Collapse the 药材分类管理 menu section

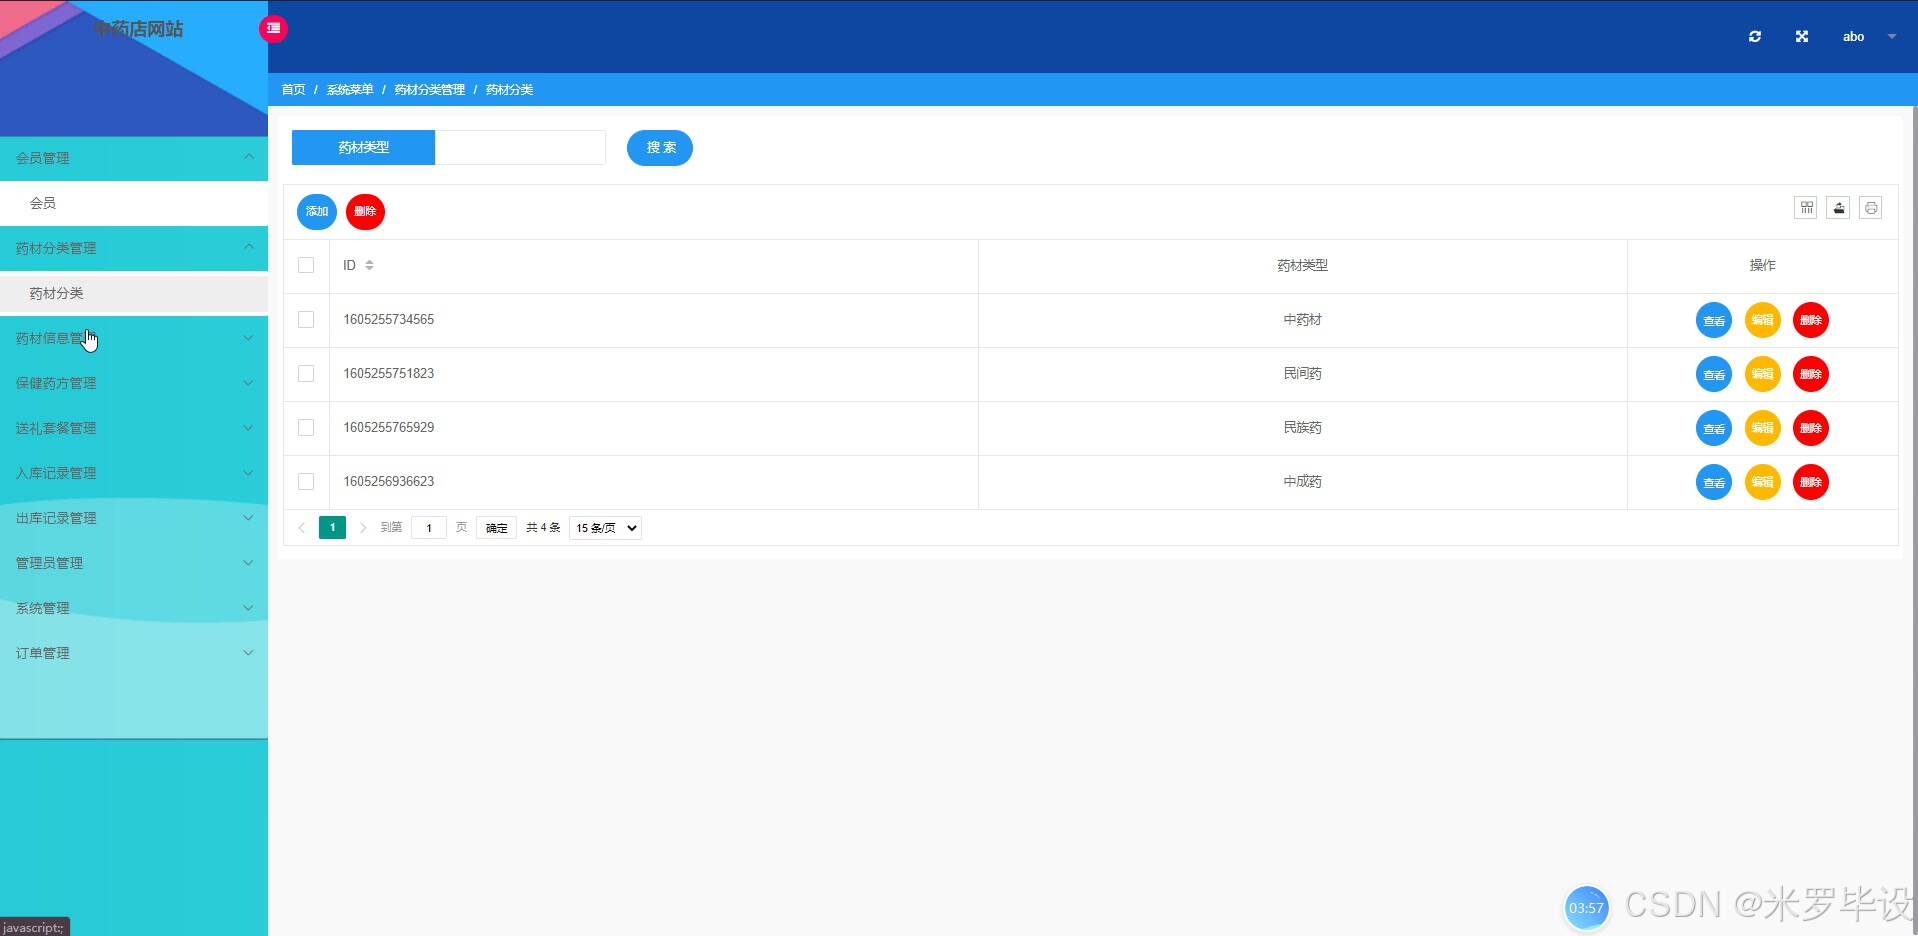134,248
